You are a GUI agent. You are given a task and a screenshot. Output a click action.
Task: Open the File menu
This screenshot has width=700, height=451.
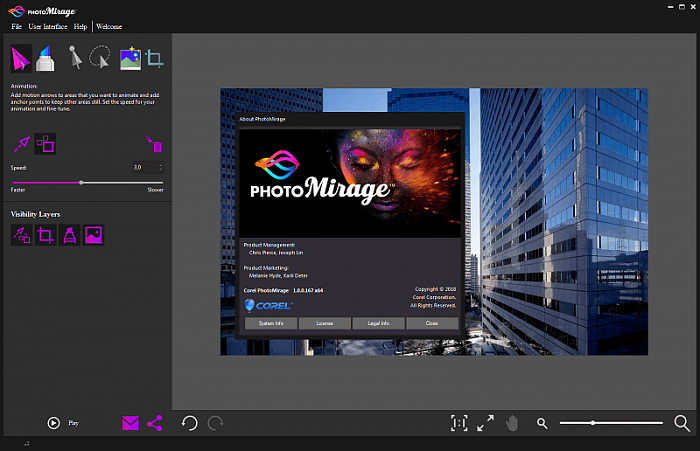click(17, 27)
